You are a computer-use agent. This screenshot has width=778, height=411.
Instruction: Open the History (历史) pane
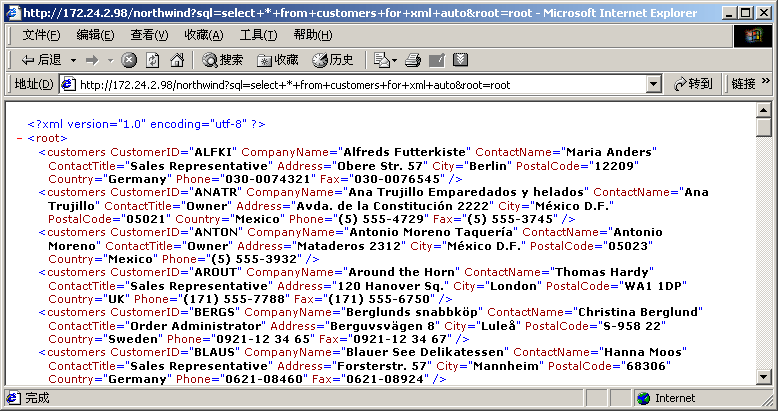click(333, 60)
